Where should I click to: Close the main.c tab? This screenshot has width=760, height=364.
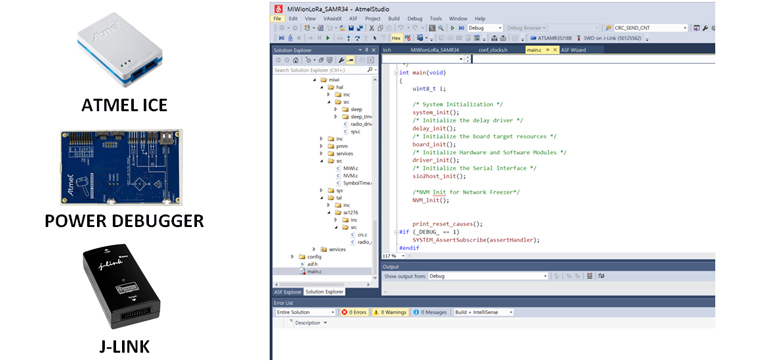pos(555,50)
